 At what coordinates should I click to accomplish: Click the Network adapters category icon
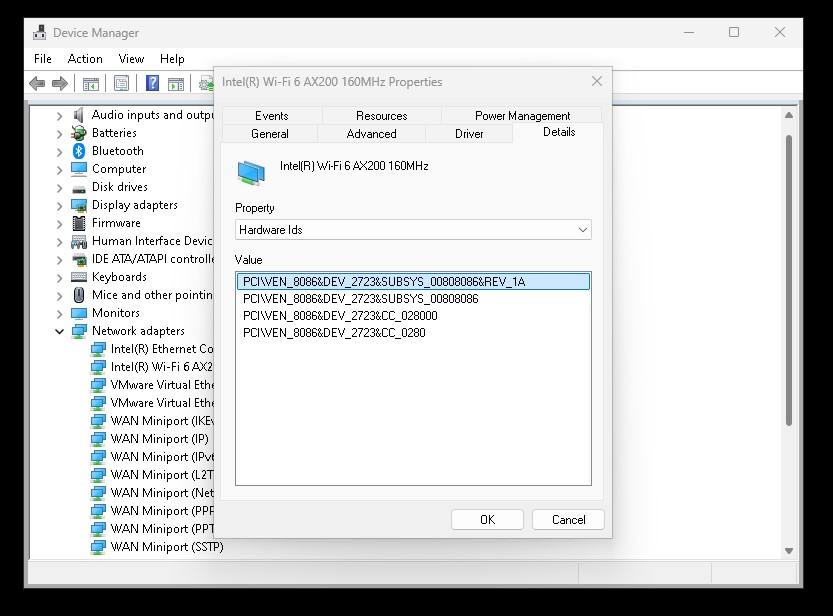coord(79,331)
